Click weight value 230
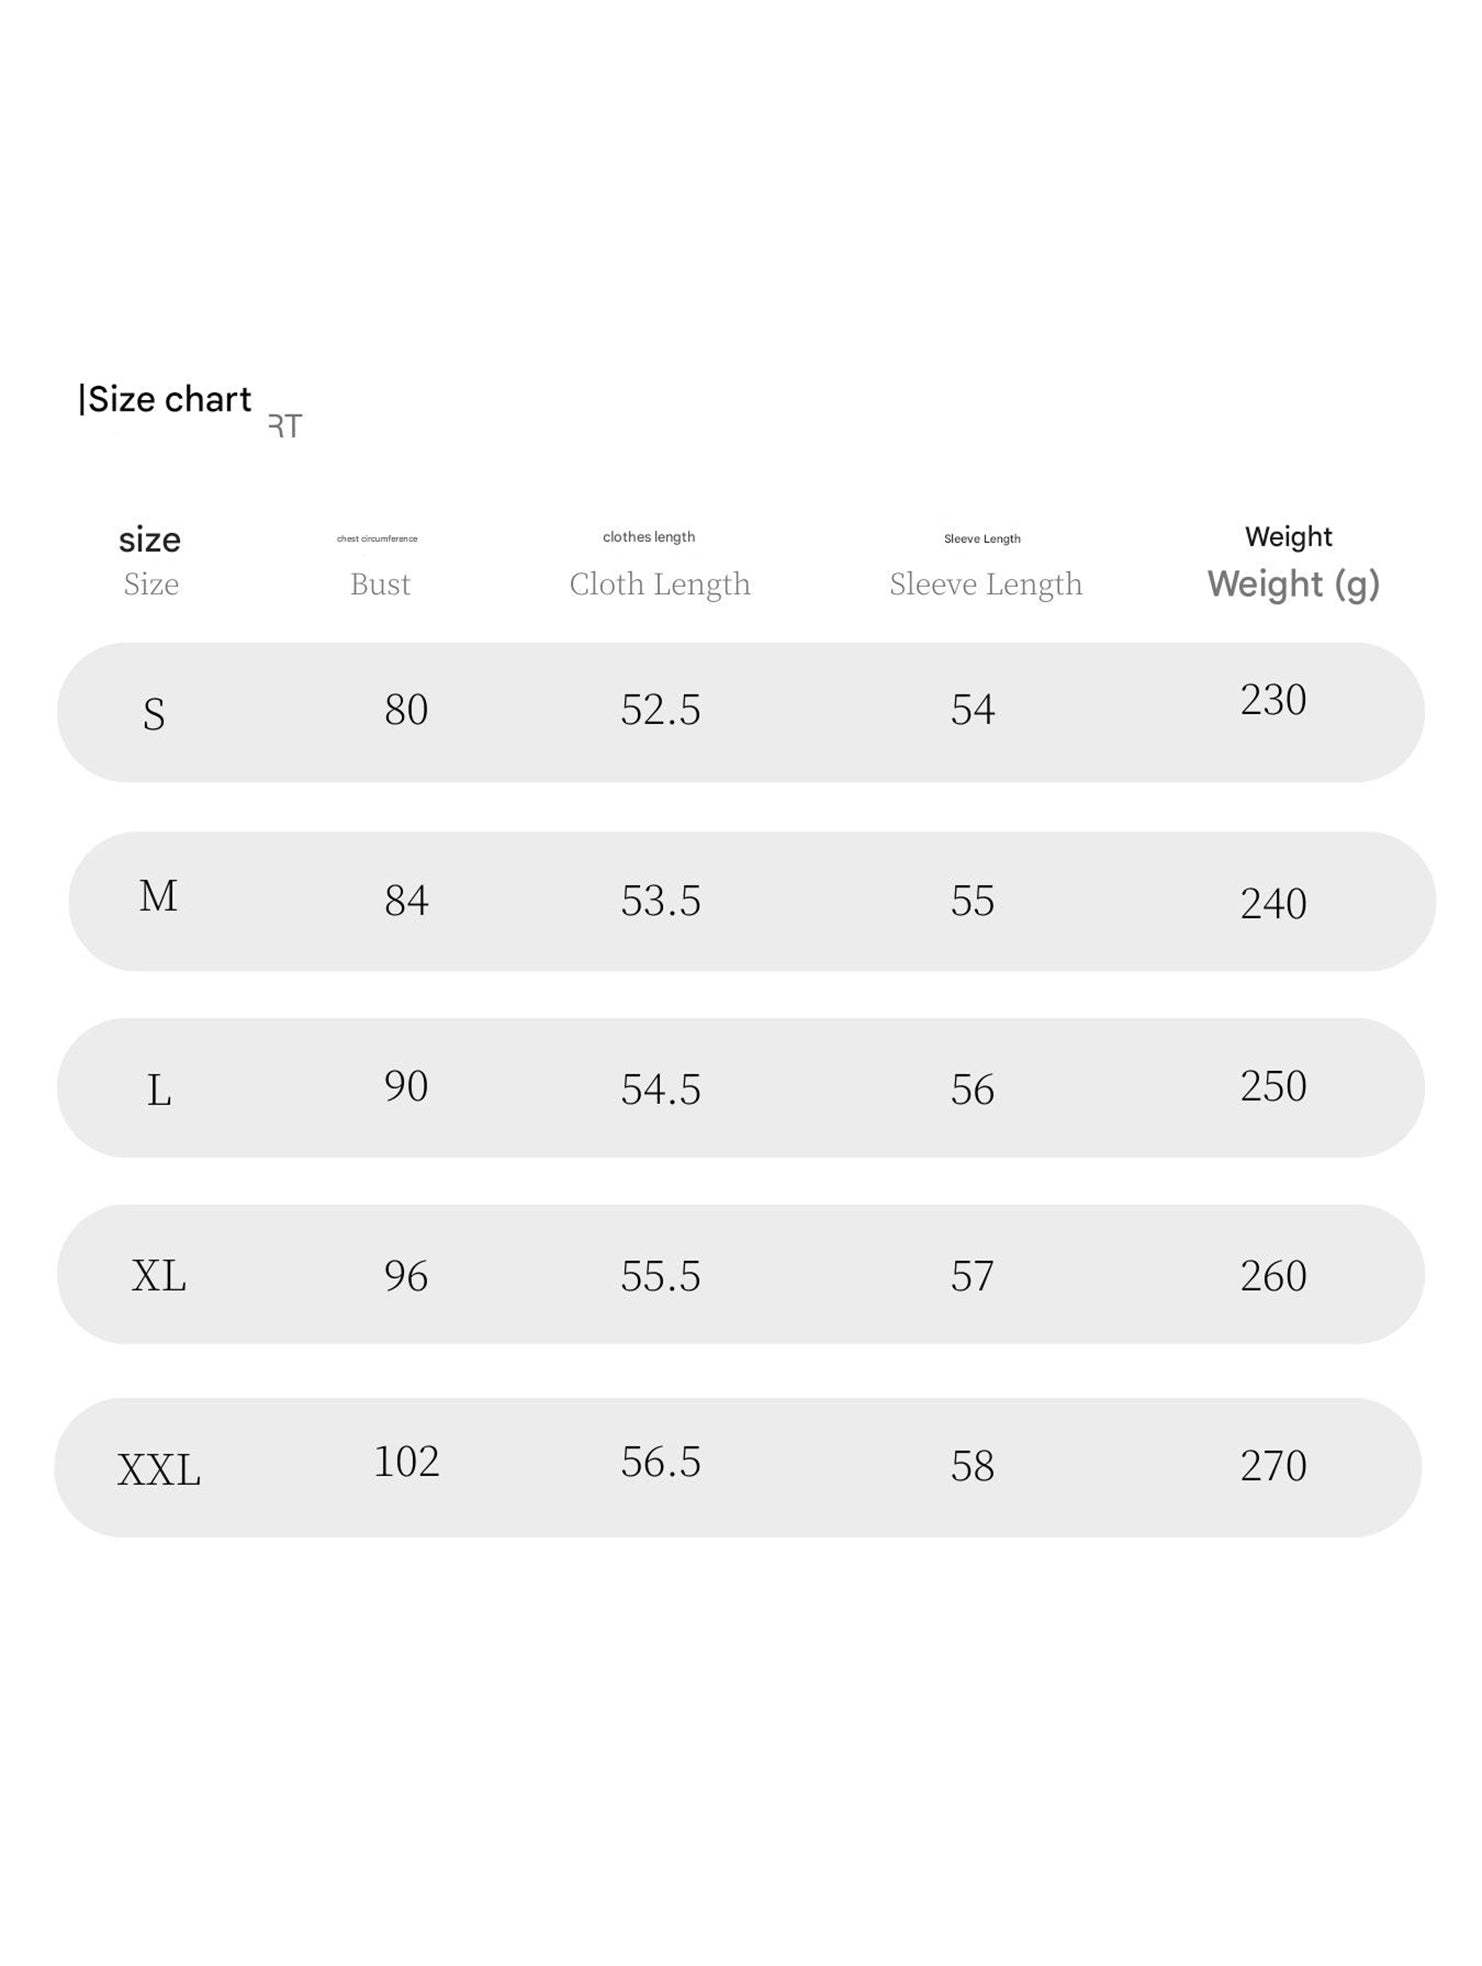 point(1273,700)
